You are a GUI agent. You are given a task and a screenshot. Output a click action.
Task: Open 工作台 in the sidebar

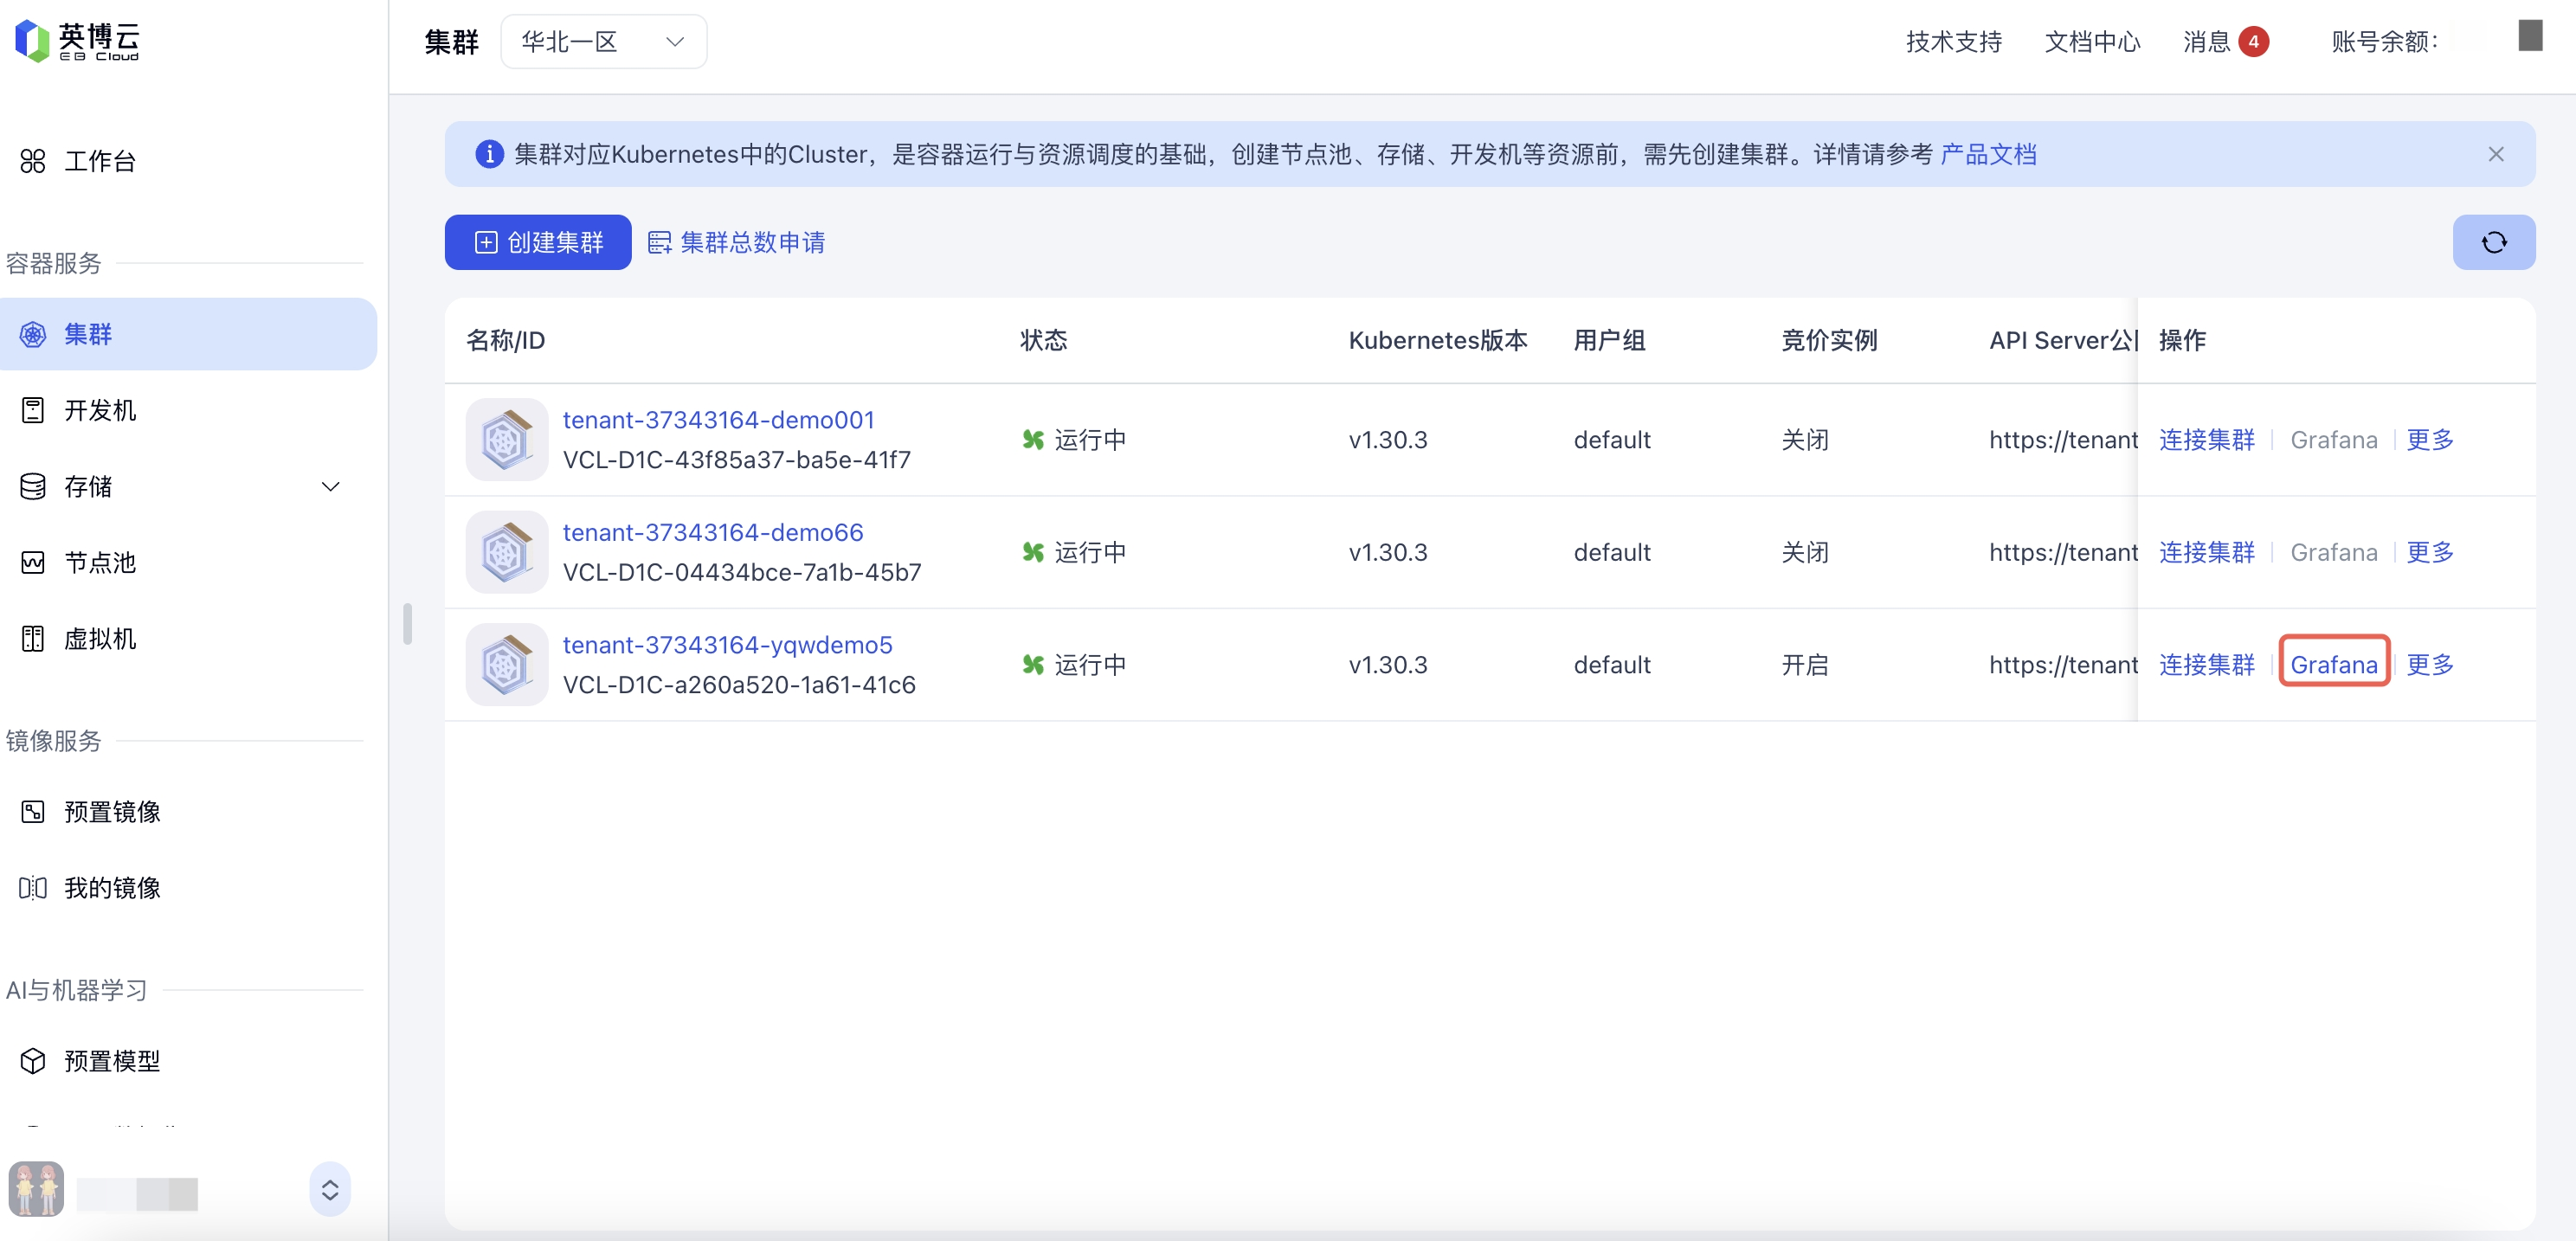click(99, 161)
